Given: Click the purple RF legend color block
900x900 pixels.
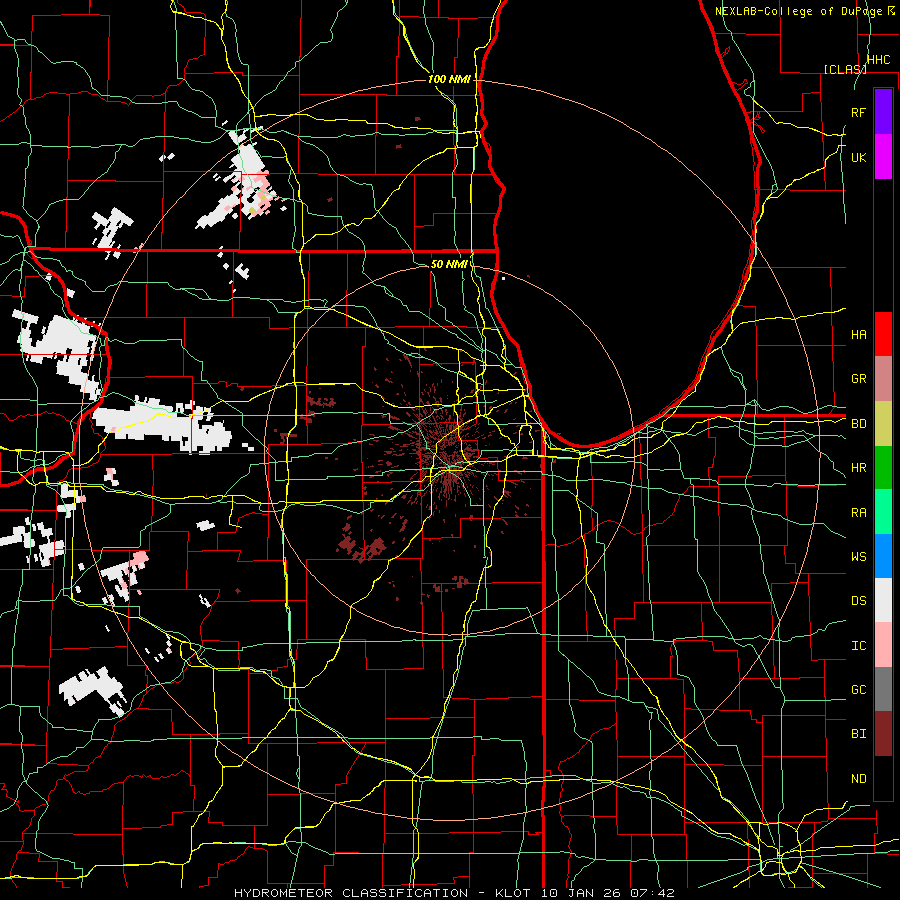Looking at the screenshot, I should [883, 112].
